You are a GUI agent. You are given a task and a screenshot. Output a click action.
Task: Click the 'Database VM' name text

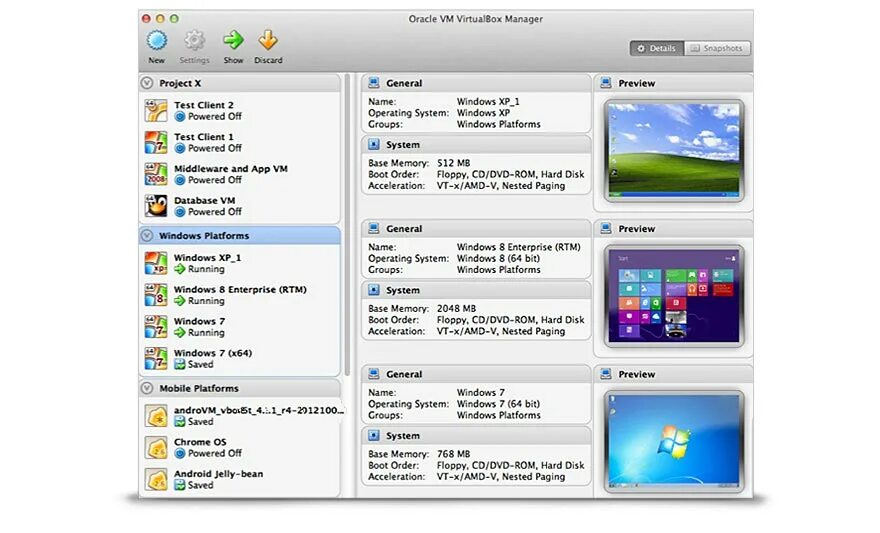coord(205,200)
